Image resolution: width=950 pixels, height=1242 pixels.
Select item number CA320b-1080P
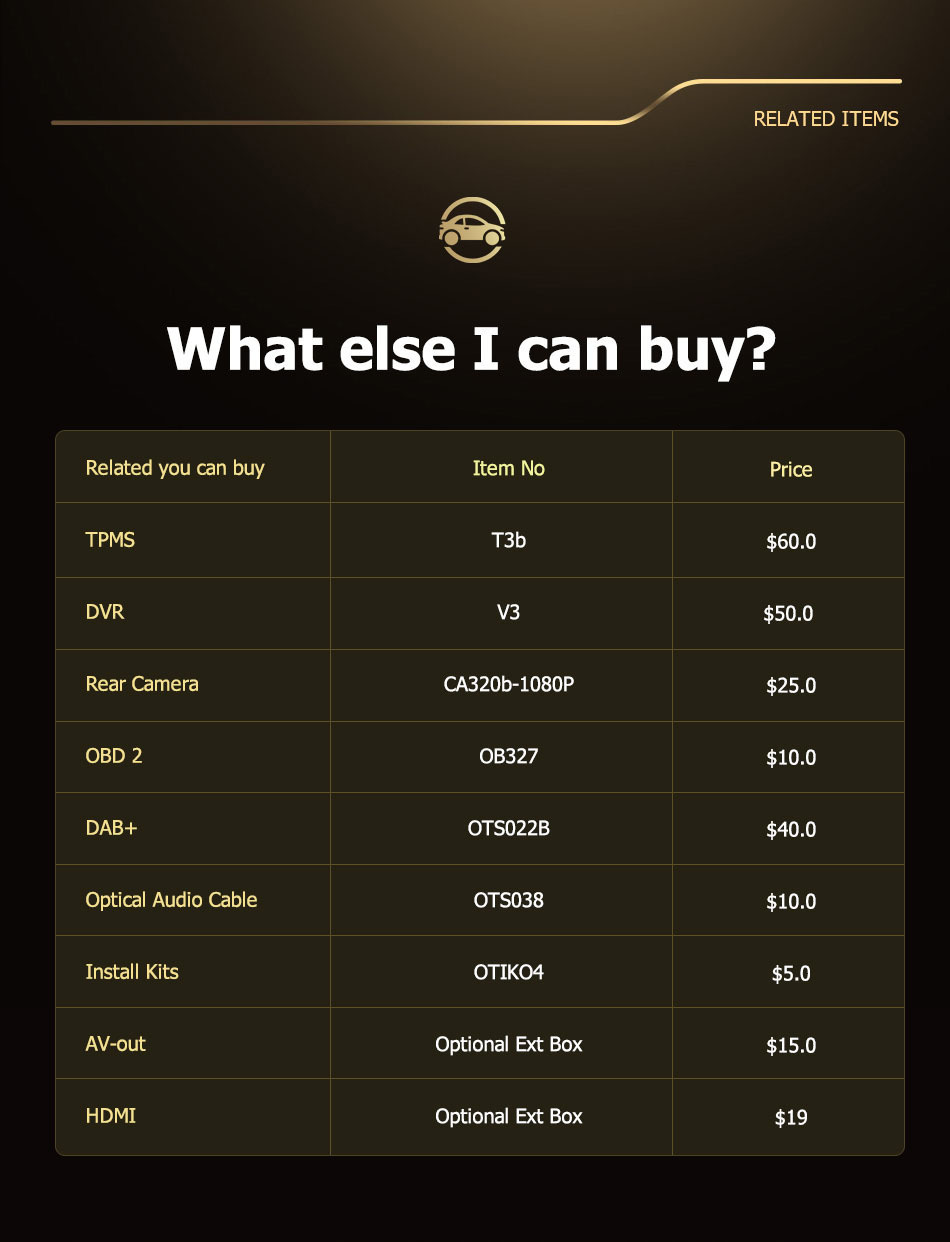(508, 685)
